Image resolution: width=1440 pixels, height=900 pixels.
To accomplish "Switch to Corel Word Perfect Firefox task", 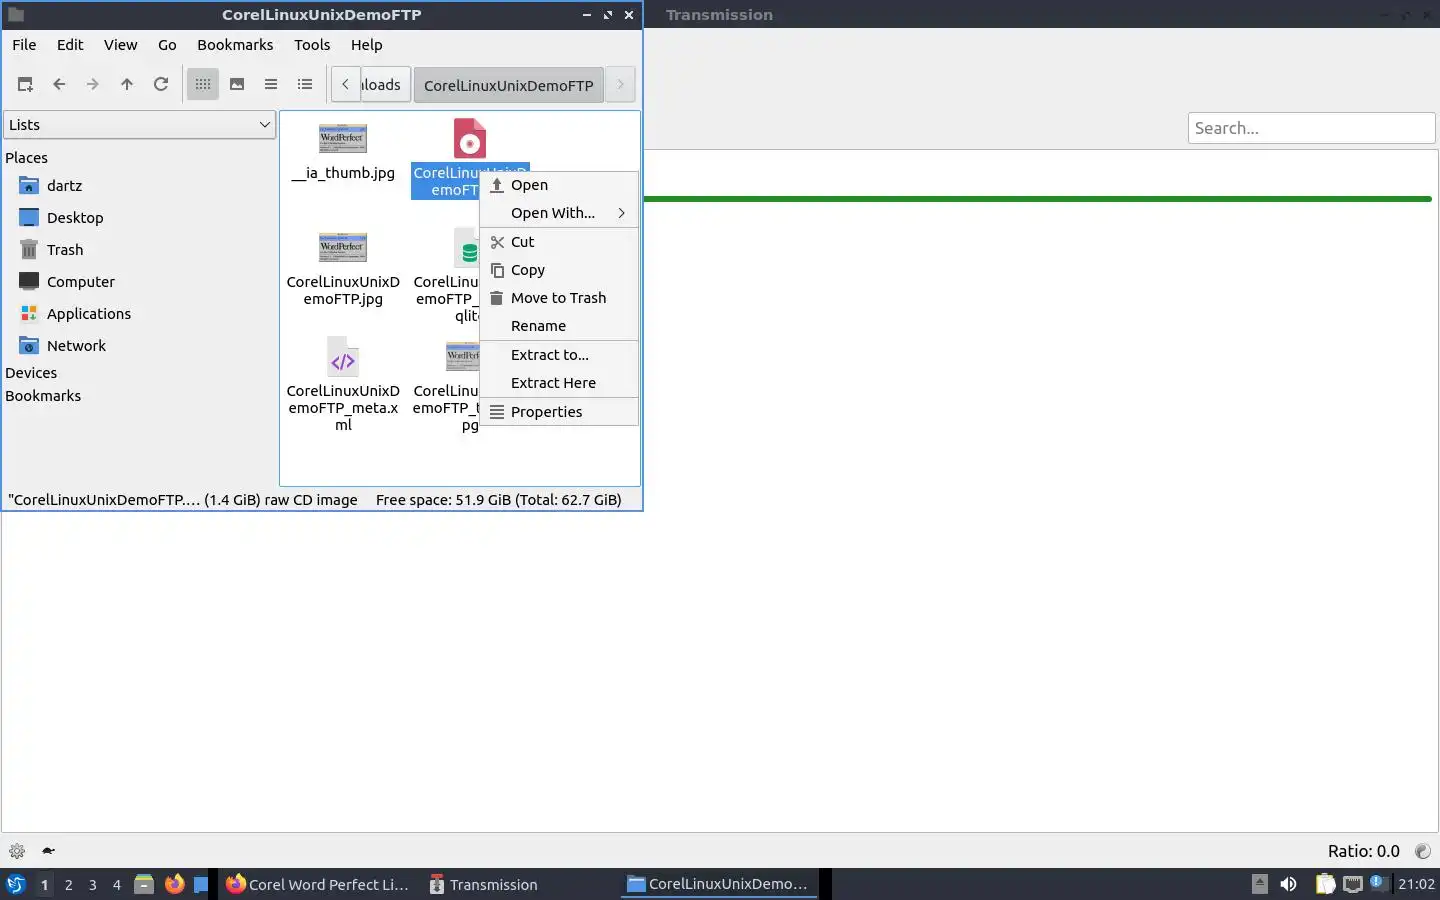I will (317, 884).
